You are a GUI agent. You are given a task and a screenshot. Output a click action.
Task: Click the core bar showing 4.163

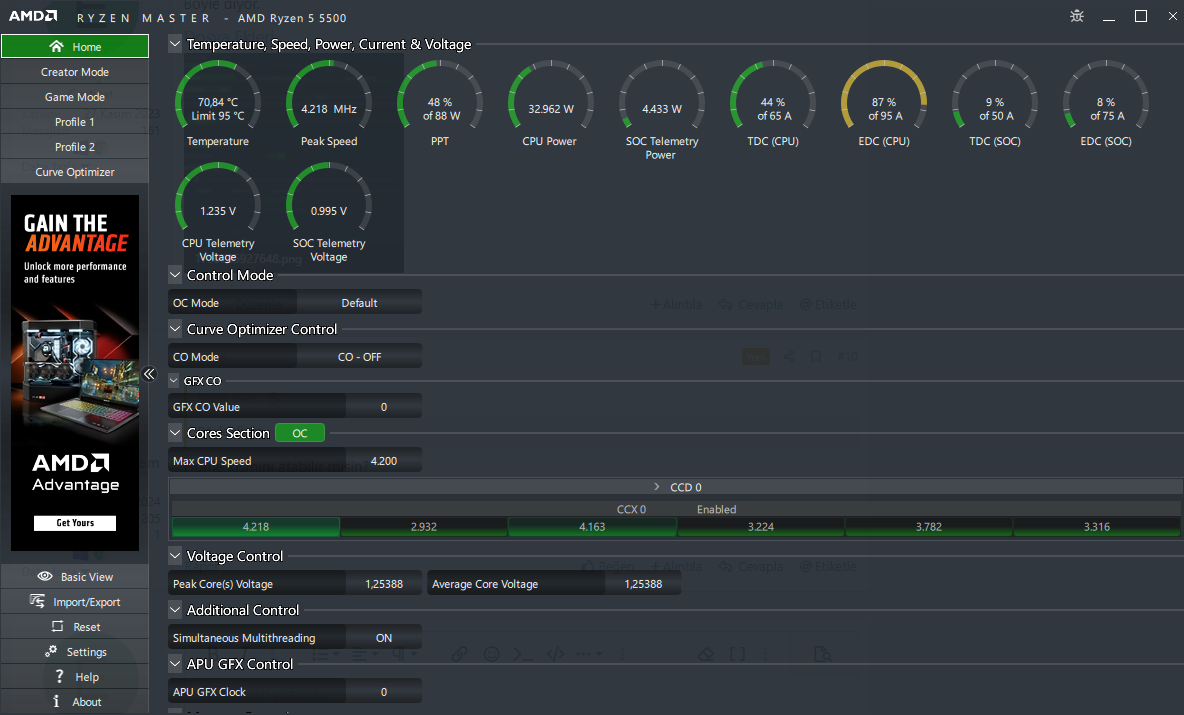pyautogui.click(x=592, y=526)
